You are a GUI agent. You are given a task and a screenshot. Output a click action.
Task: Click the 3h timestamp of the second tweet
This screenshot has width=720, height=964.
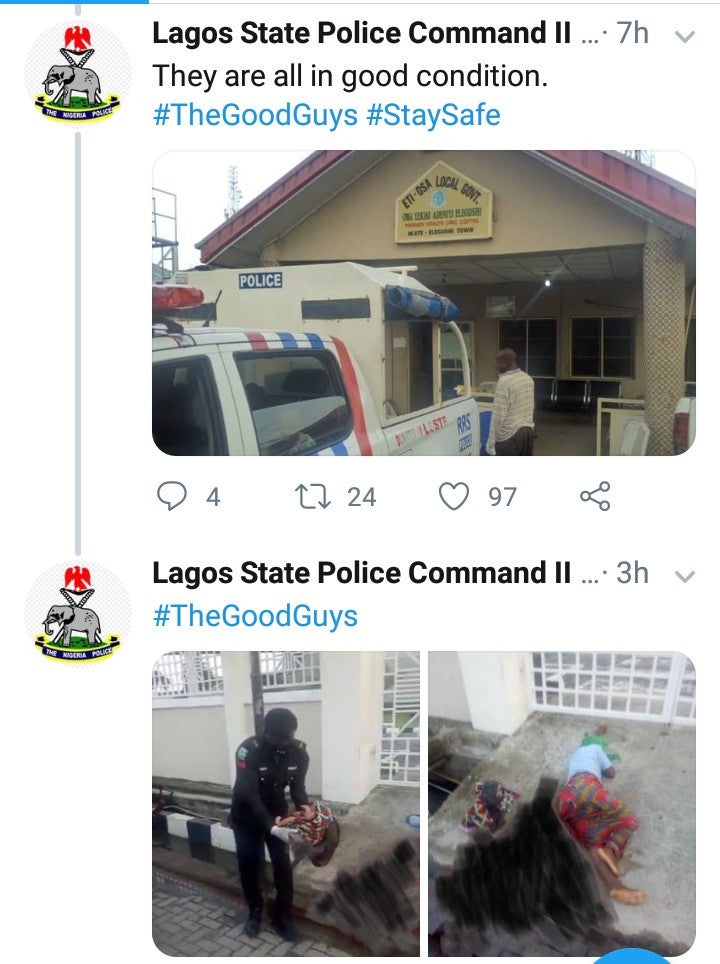click(633, 574)
